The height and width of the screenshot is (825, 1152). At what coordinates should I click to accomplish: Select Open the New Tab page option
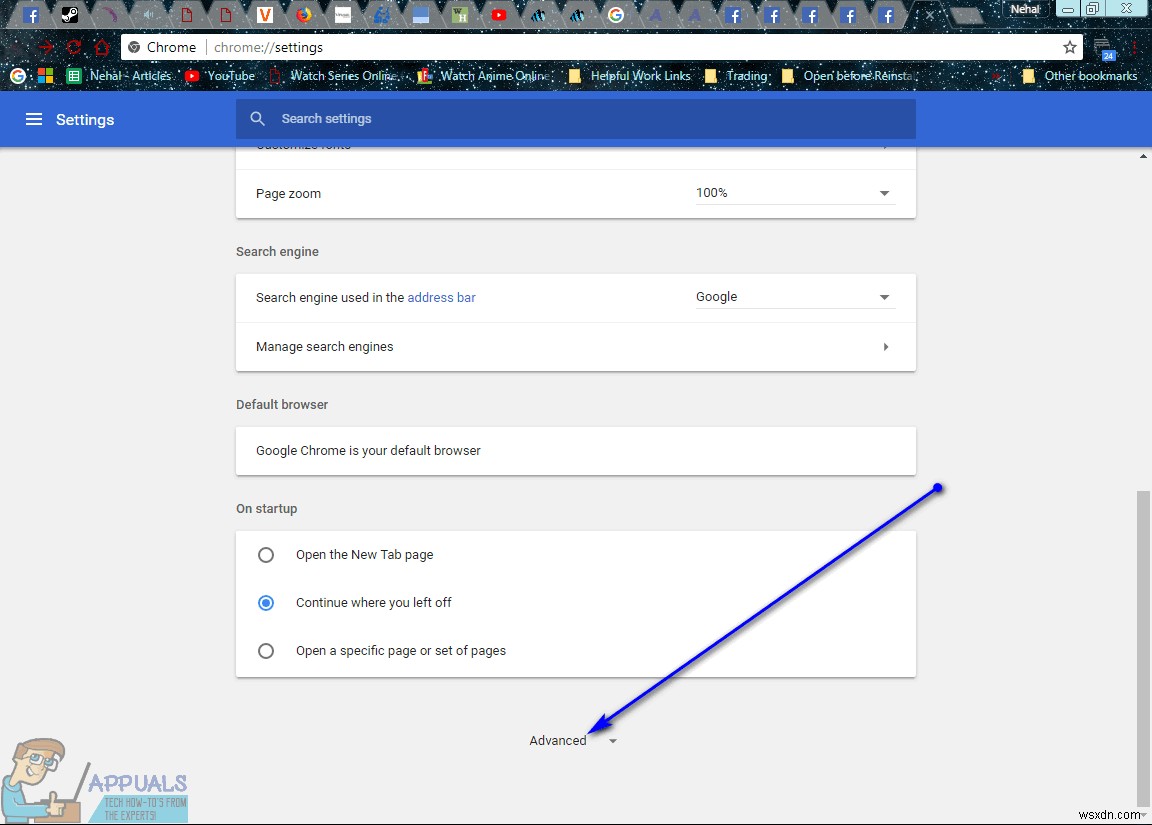coord(266,555)
